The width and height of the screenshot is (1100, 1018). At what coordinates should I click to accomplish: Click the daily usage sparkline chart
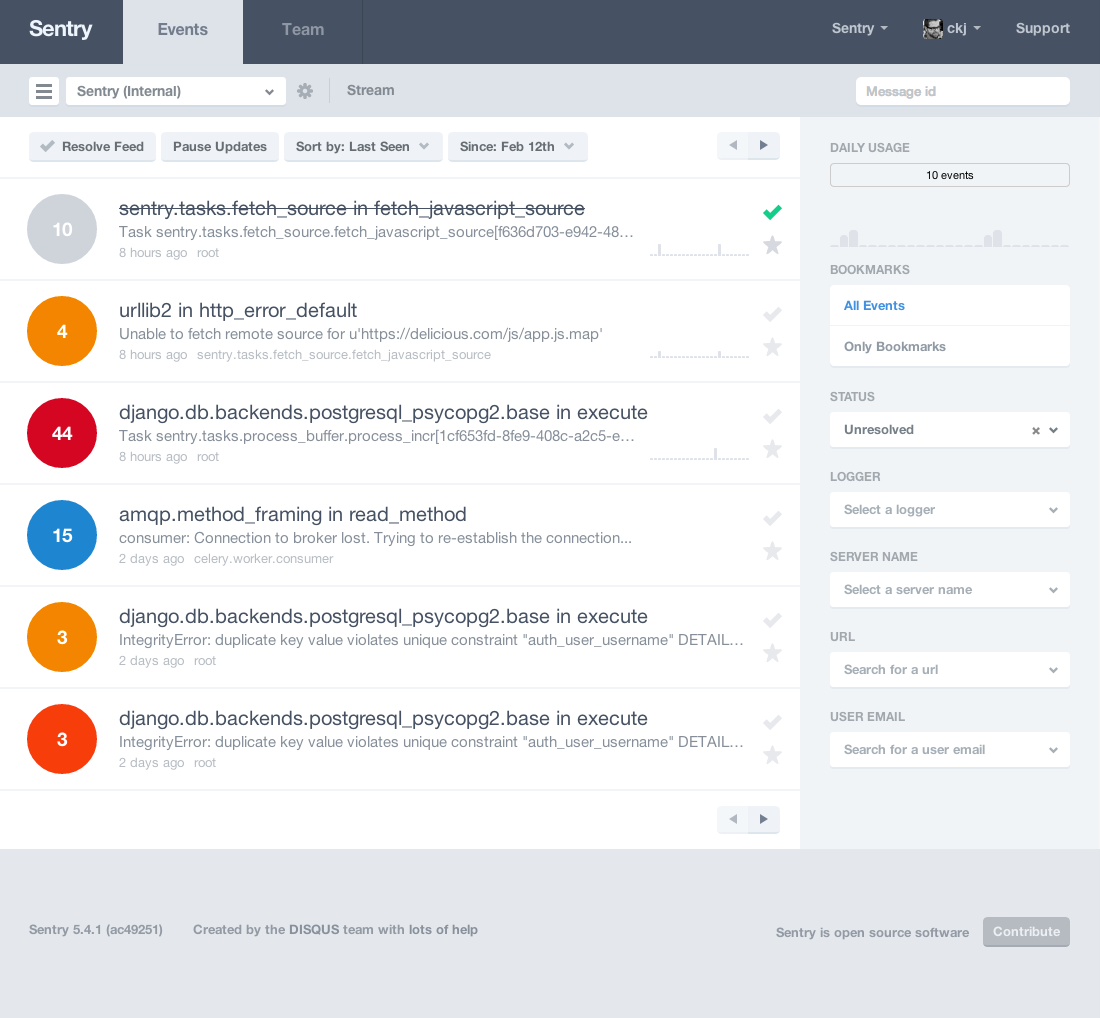[x=950, y=238]
